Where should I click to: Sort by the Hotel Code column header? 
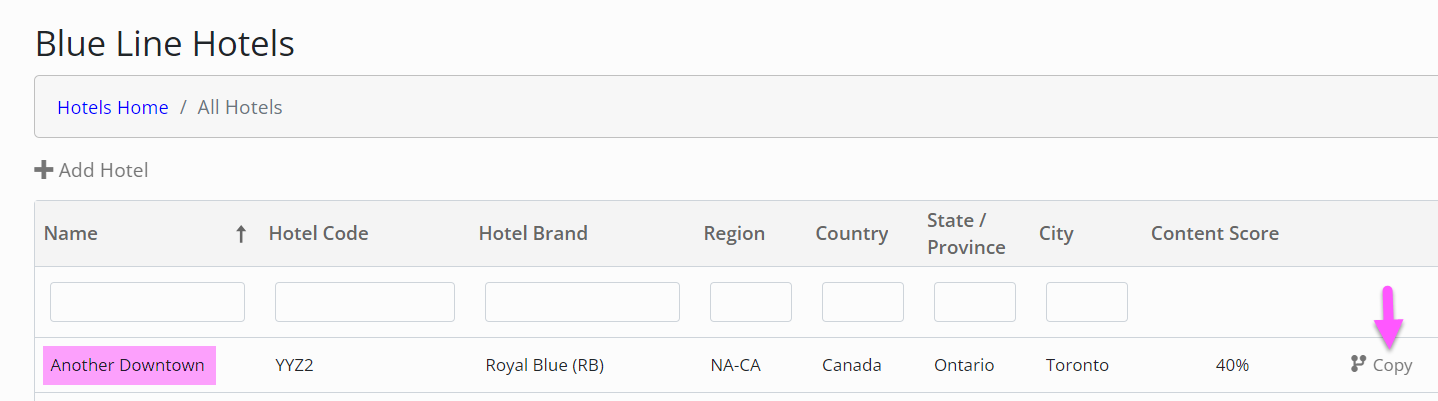319,234
